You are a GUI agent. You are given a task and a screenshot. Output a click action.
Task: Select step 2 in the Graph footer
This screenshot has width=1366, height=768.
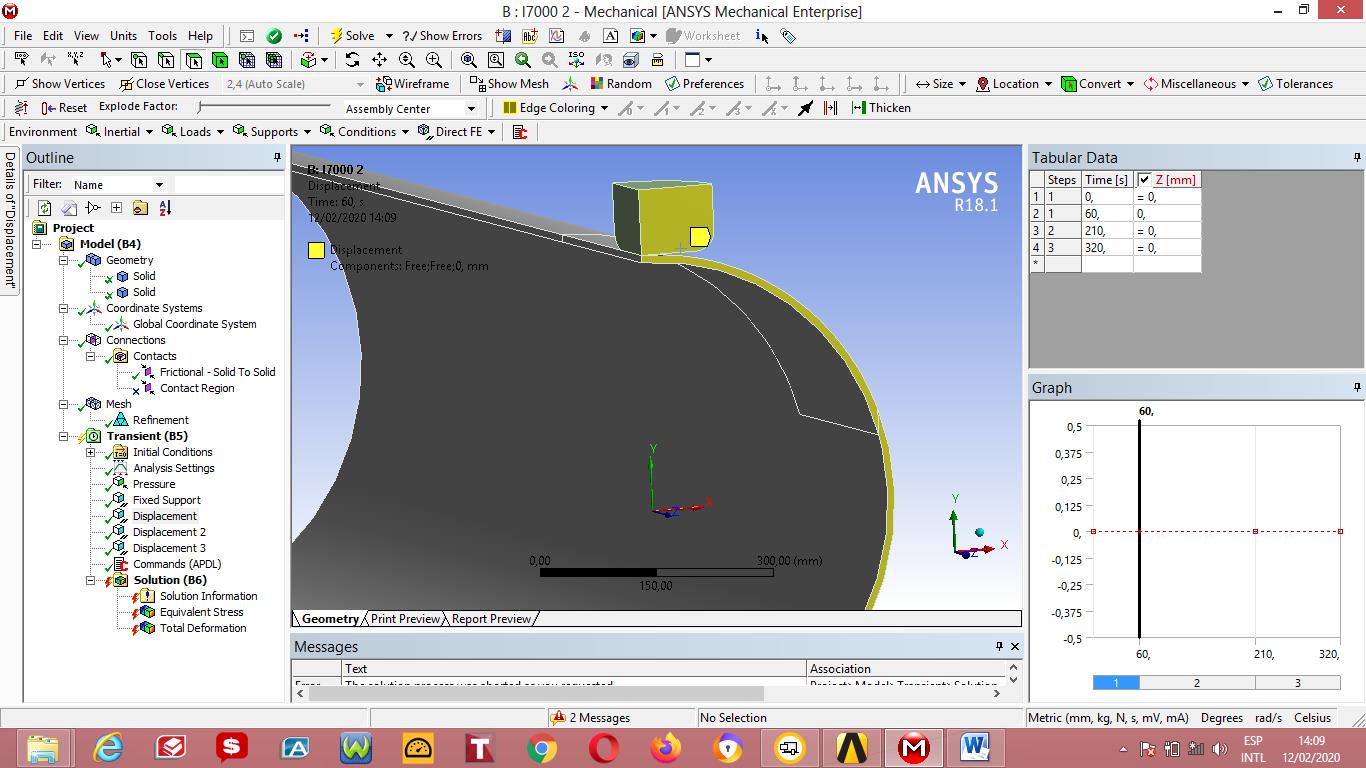click(1197, 682)
